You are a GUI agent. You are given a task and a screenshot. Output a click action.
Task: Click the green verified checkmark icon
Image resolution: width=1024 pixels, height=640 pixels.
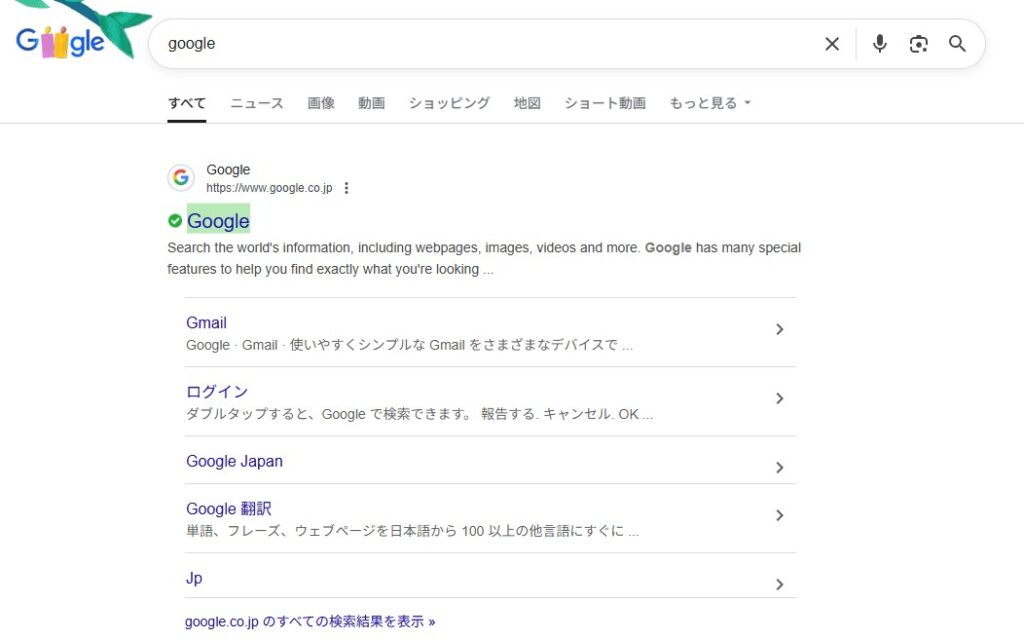tap(174, 221)
